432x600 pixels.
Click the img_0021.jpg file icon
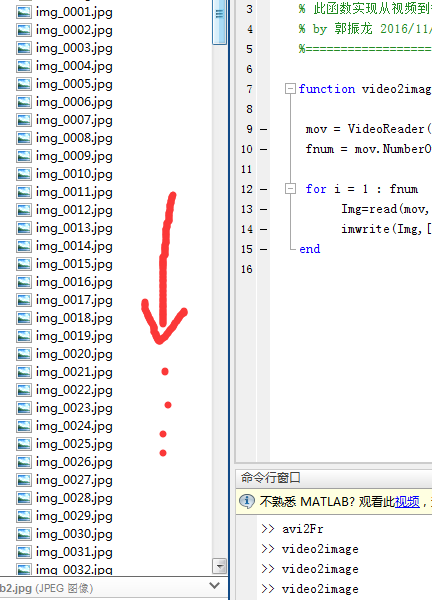click(24, 372)
